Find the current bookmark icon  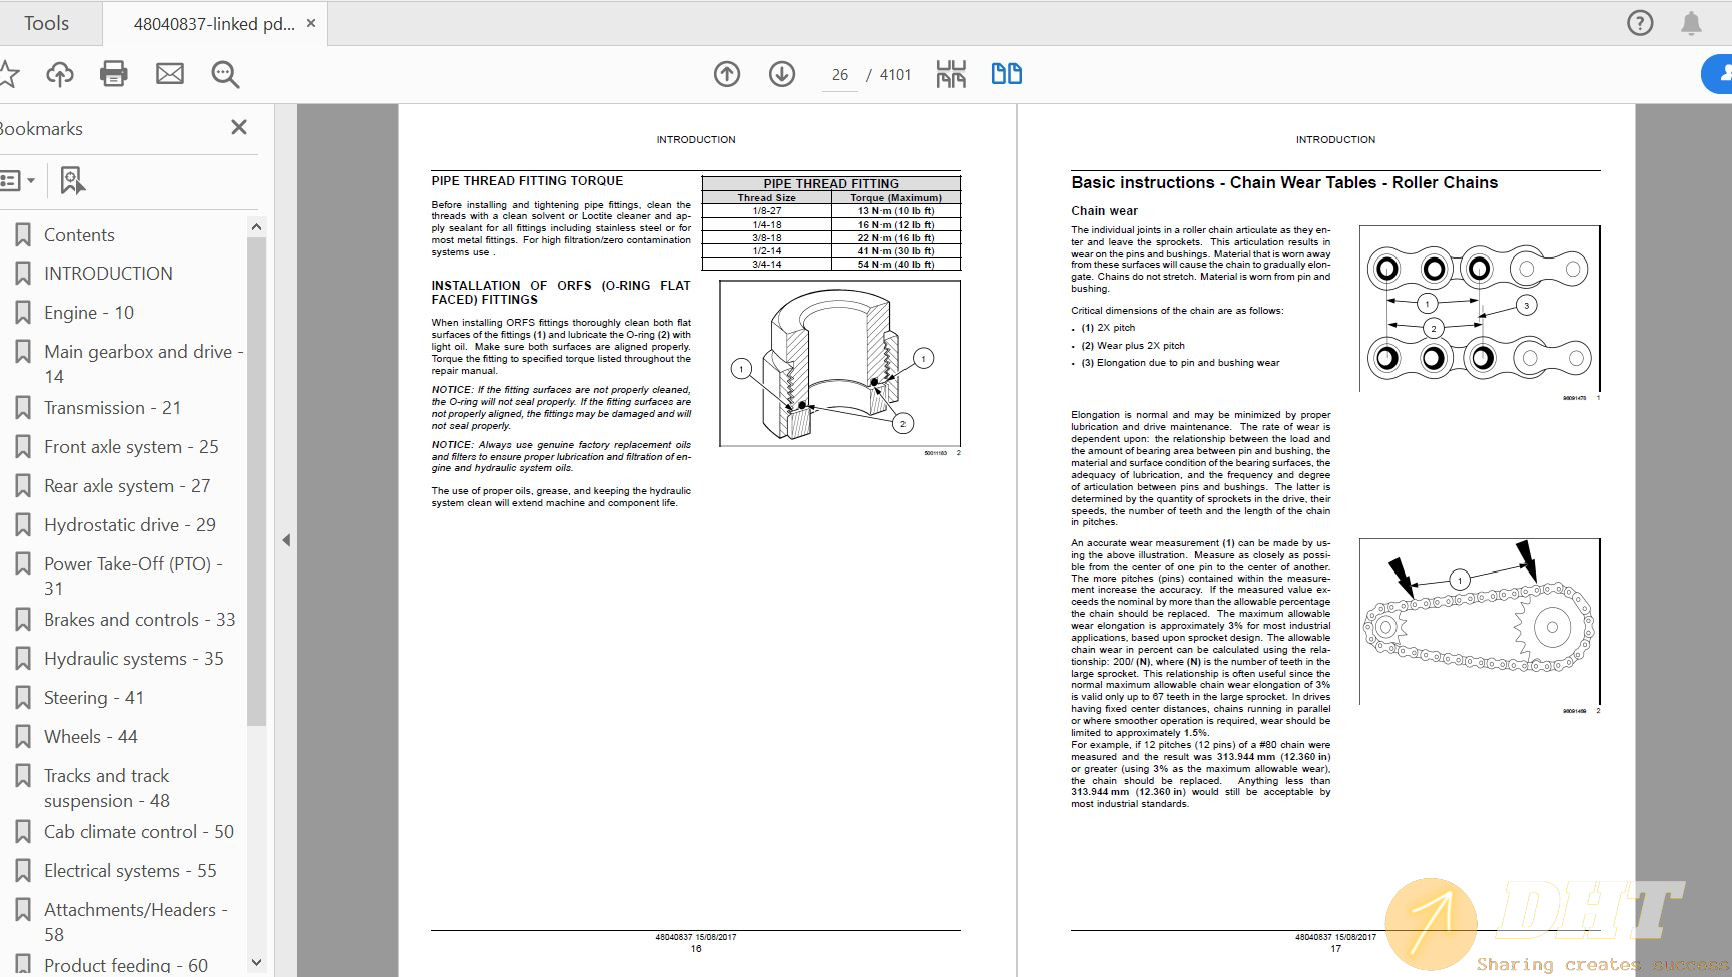pyautogui.click(x=72, y=181)
